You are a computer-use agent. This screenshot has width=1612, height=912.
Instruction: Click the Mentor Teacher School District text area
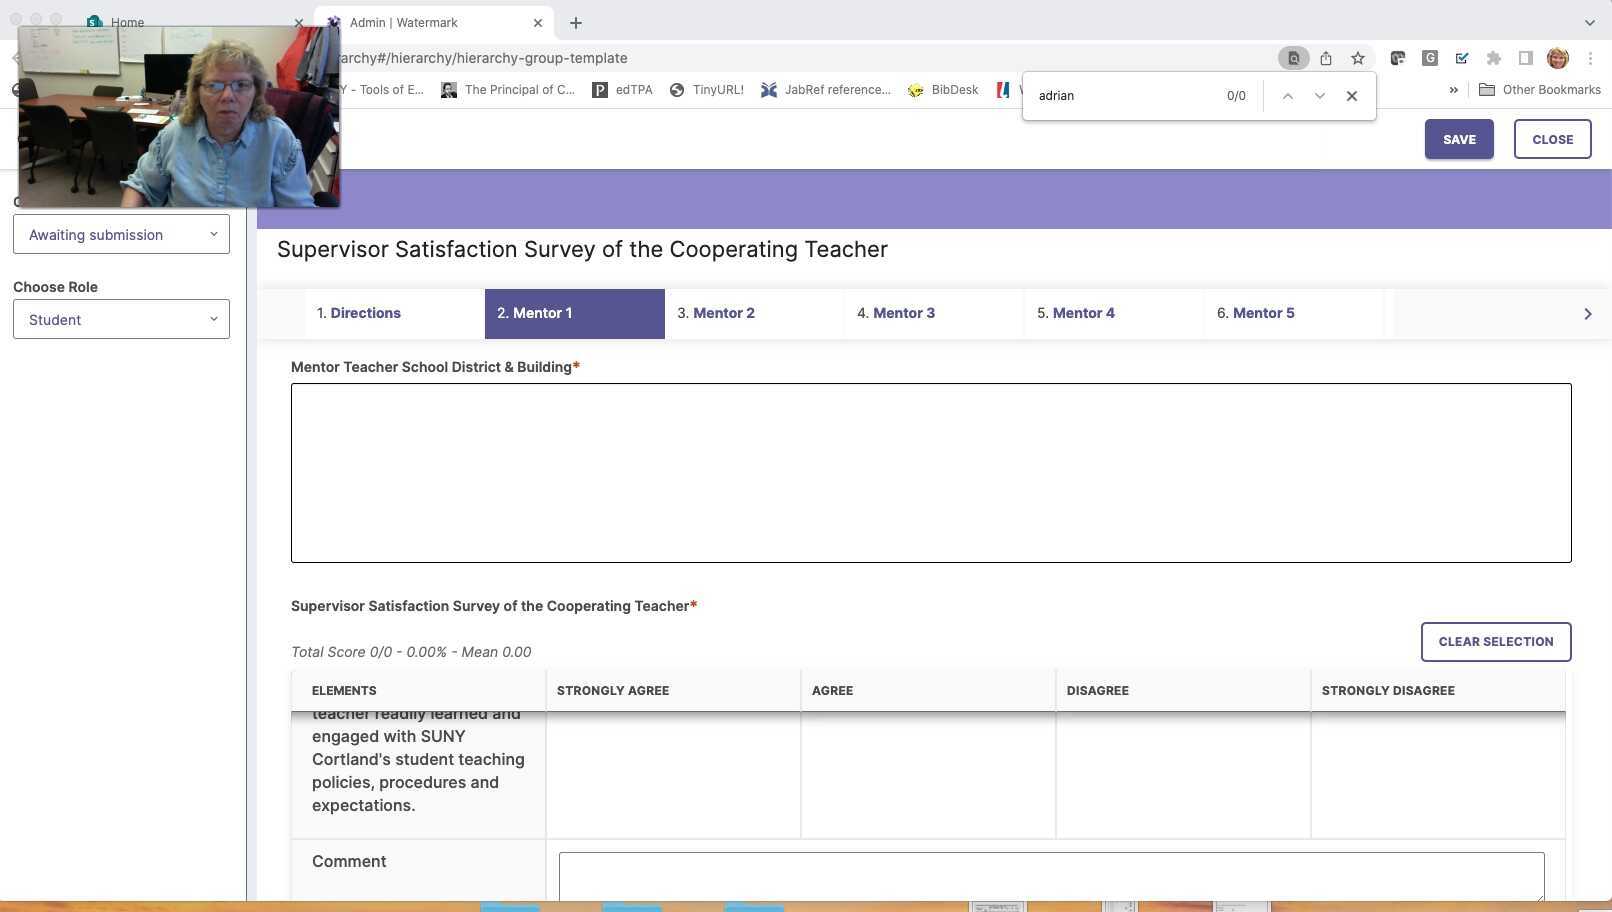pyautogui.click(x=930, y=473)
